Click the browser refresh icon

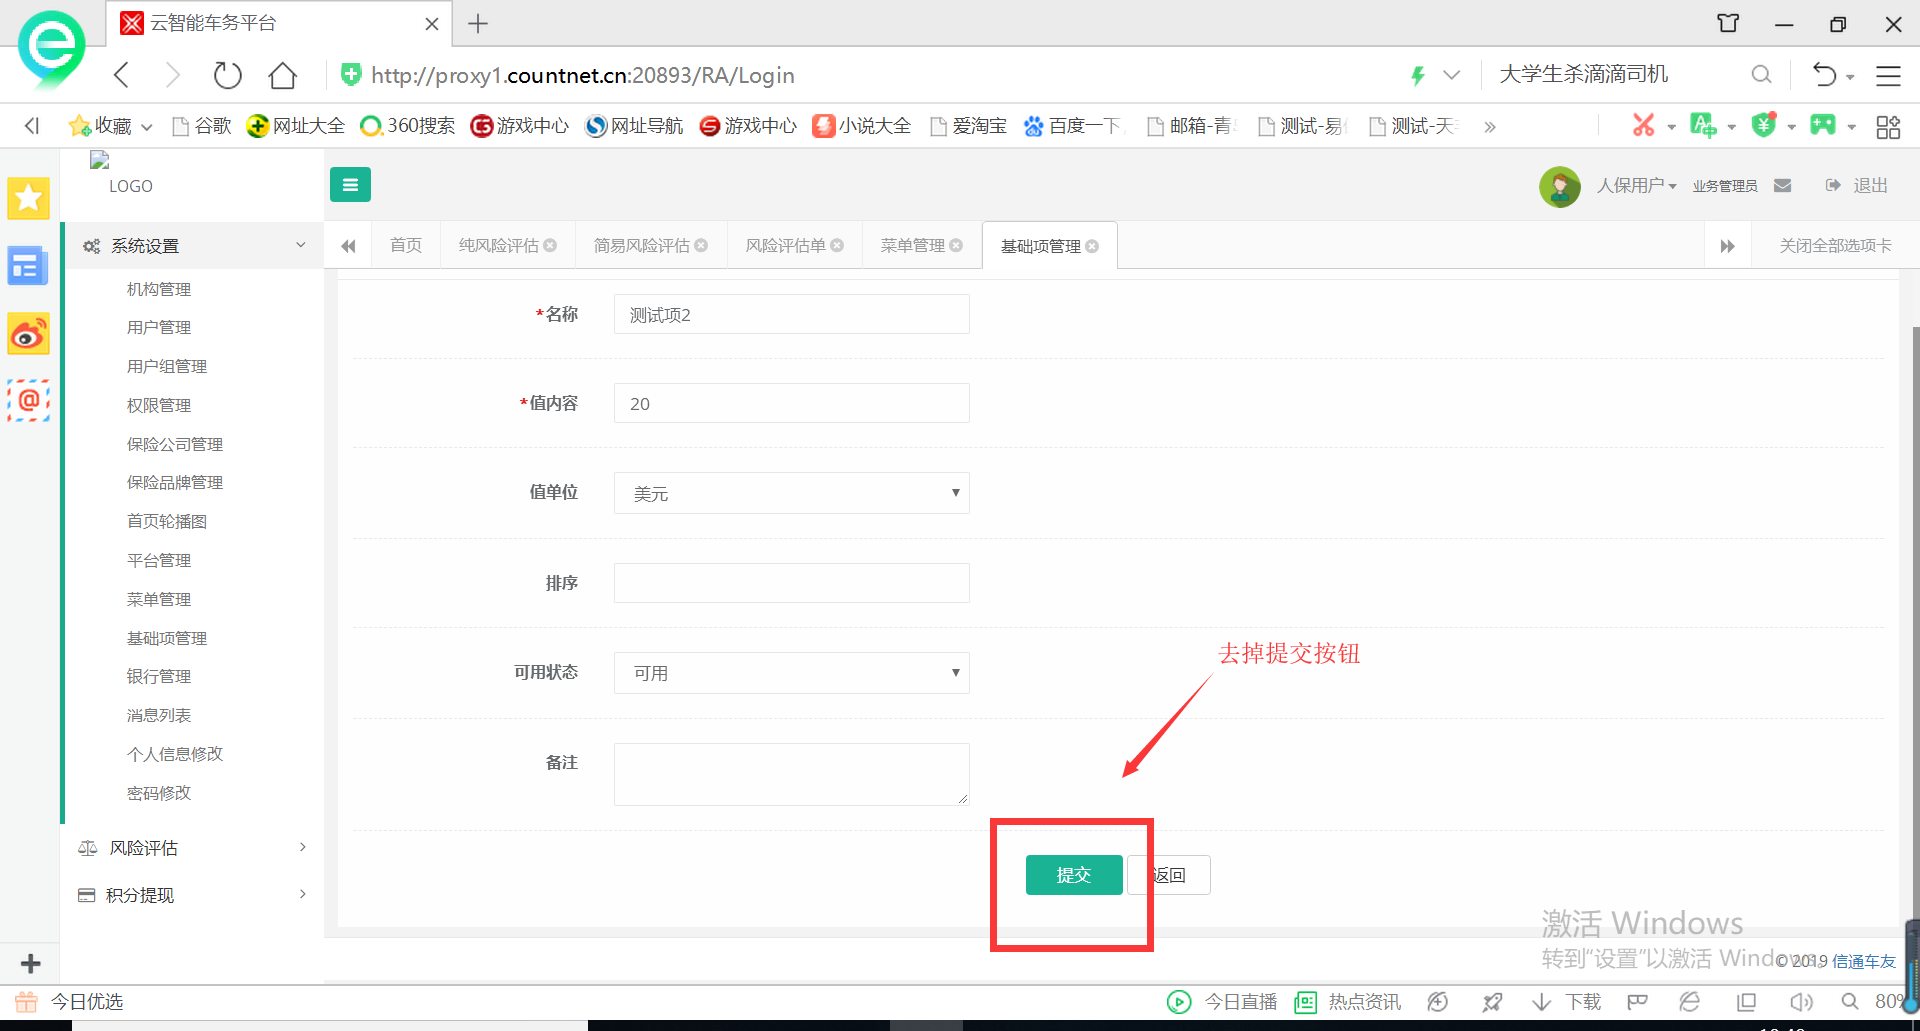tap(227, 75)
